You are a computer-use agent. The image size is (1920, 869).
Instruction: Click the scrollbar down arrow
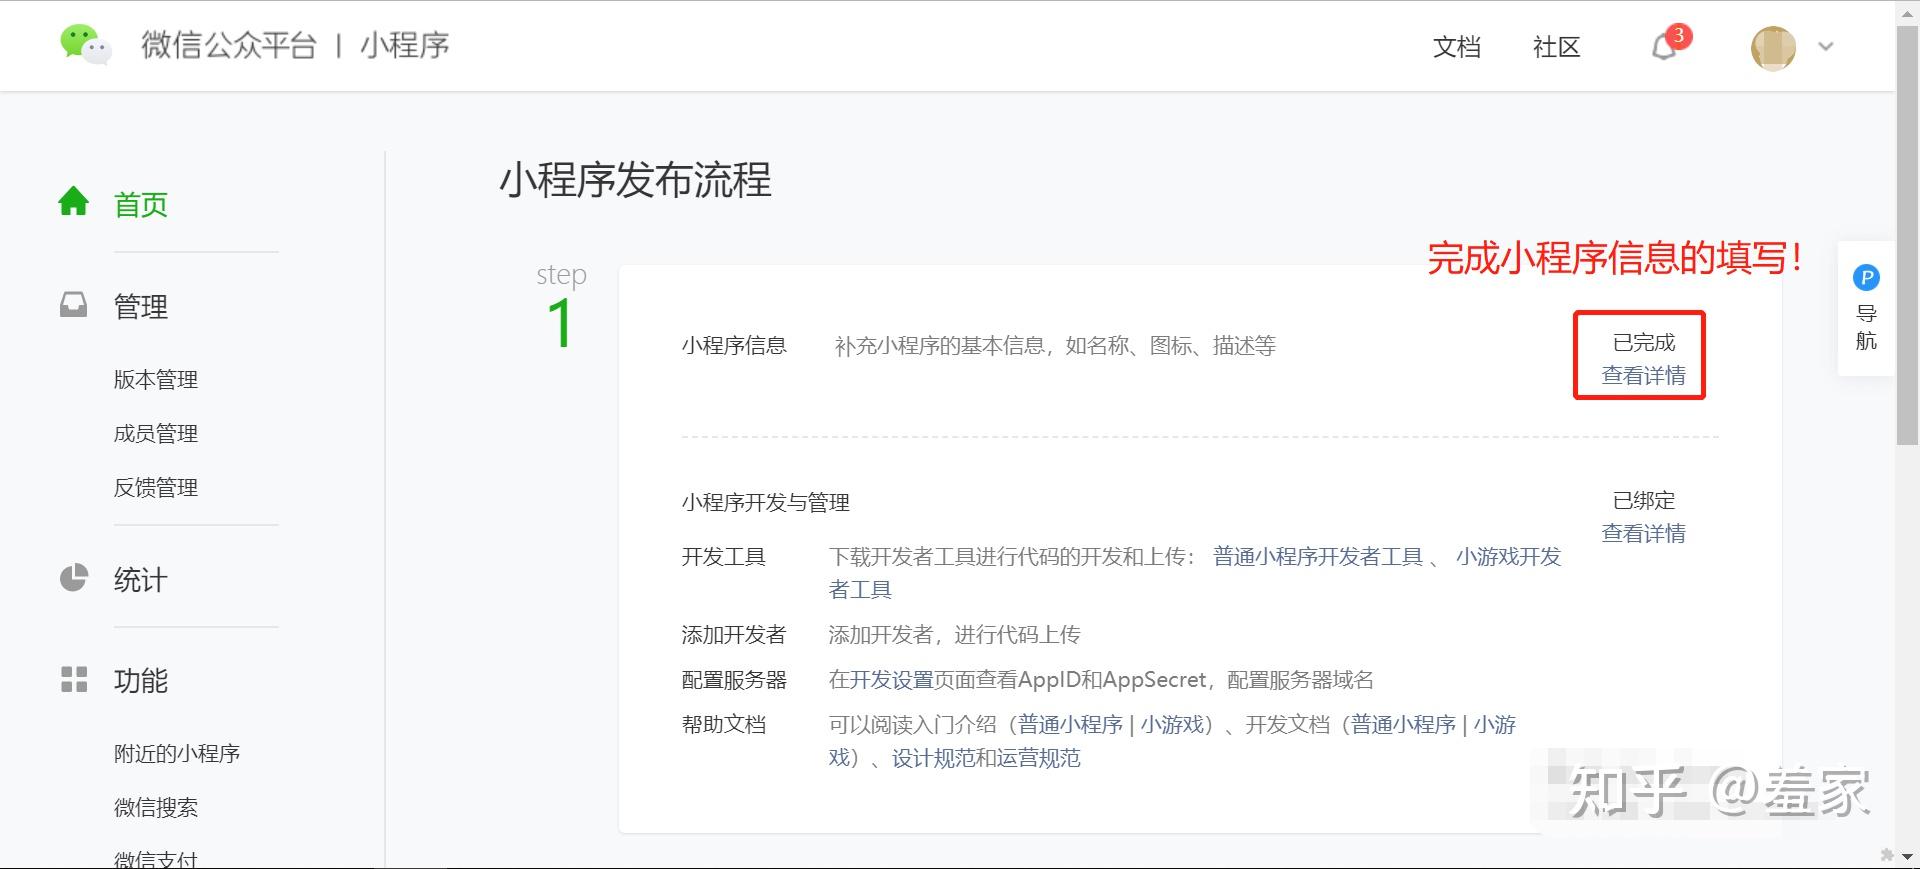click(1908, 857)
